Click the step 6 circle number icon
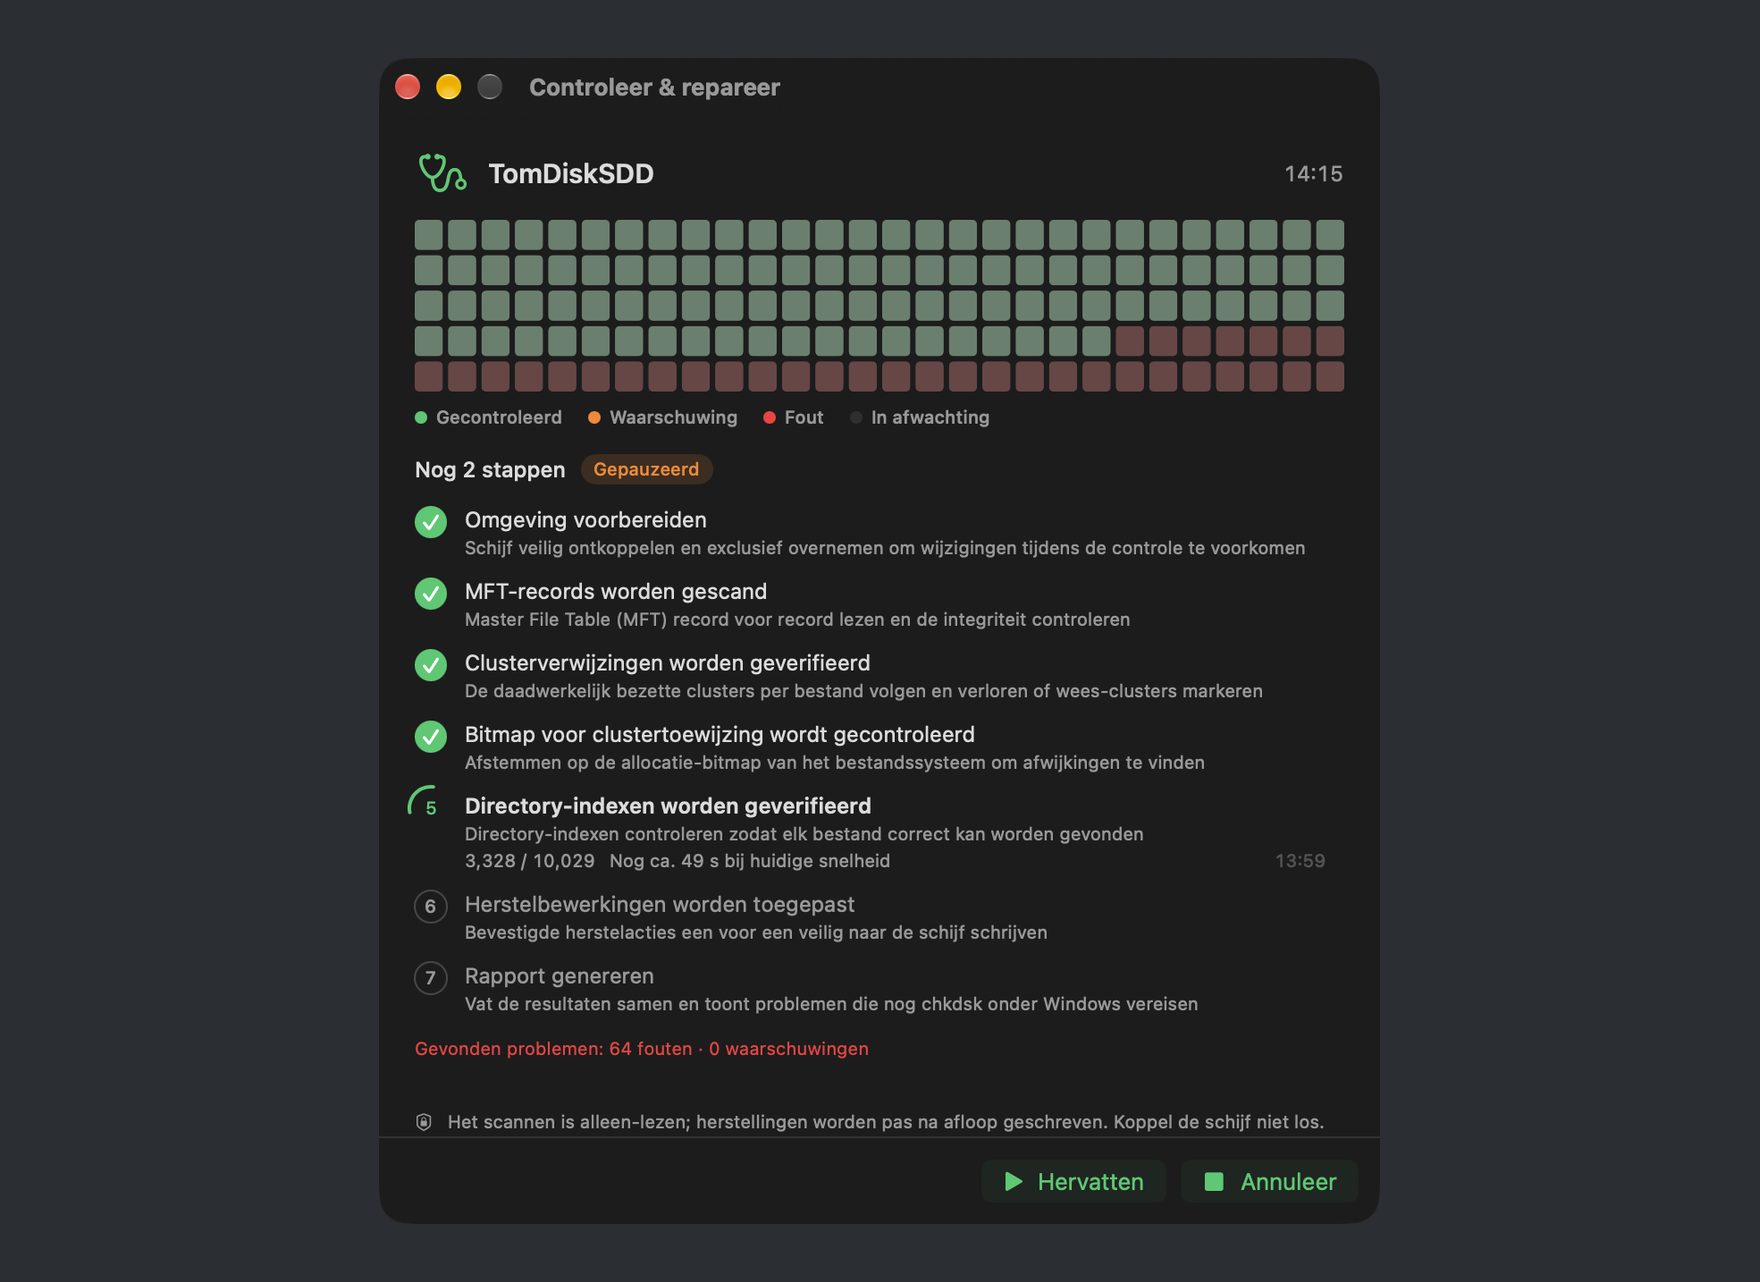The height and width of the screenshot is (1282, 1760). click(431, 907)
